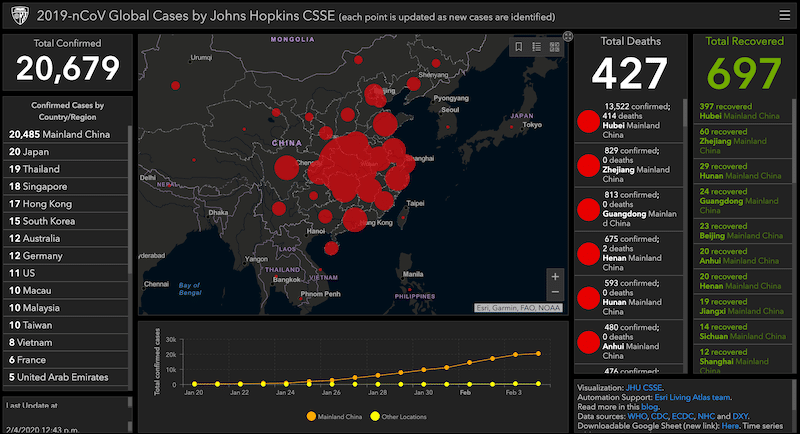Click red circle beside Zhejiang confirmed entry
Viewport: 800px width, 434px height.
(x=588, y=166)
